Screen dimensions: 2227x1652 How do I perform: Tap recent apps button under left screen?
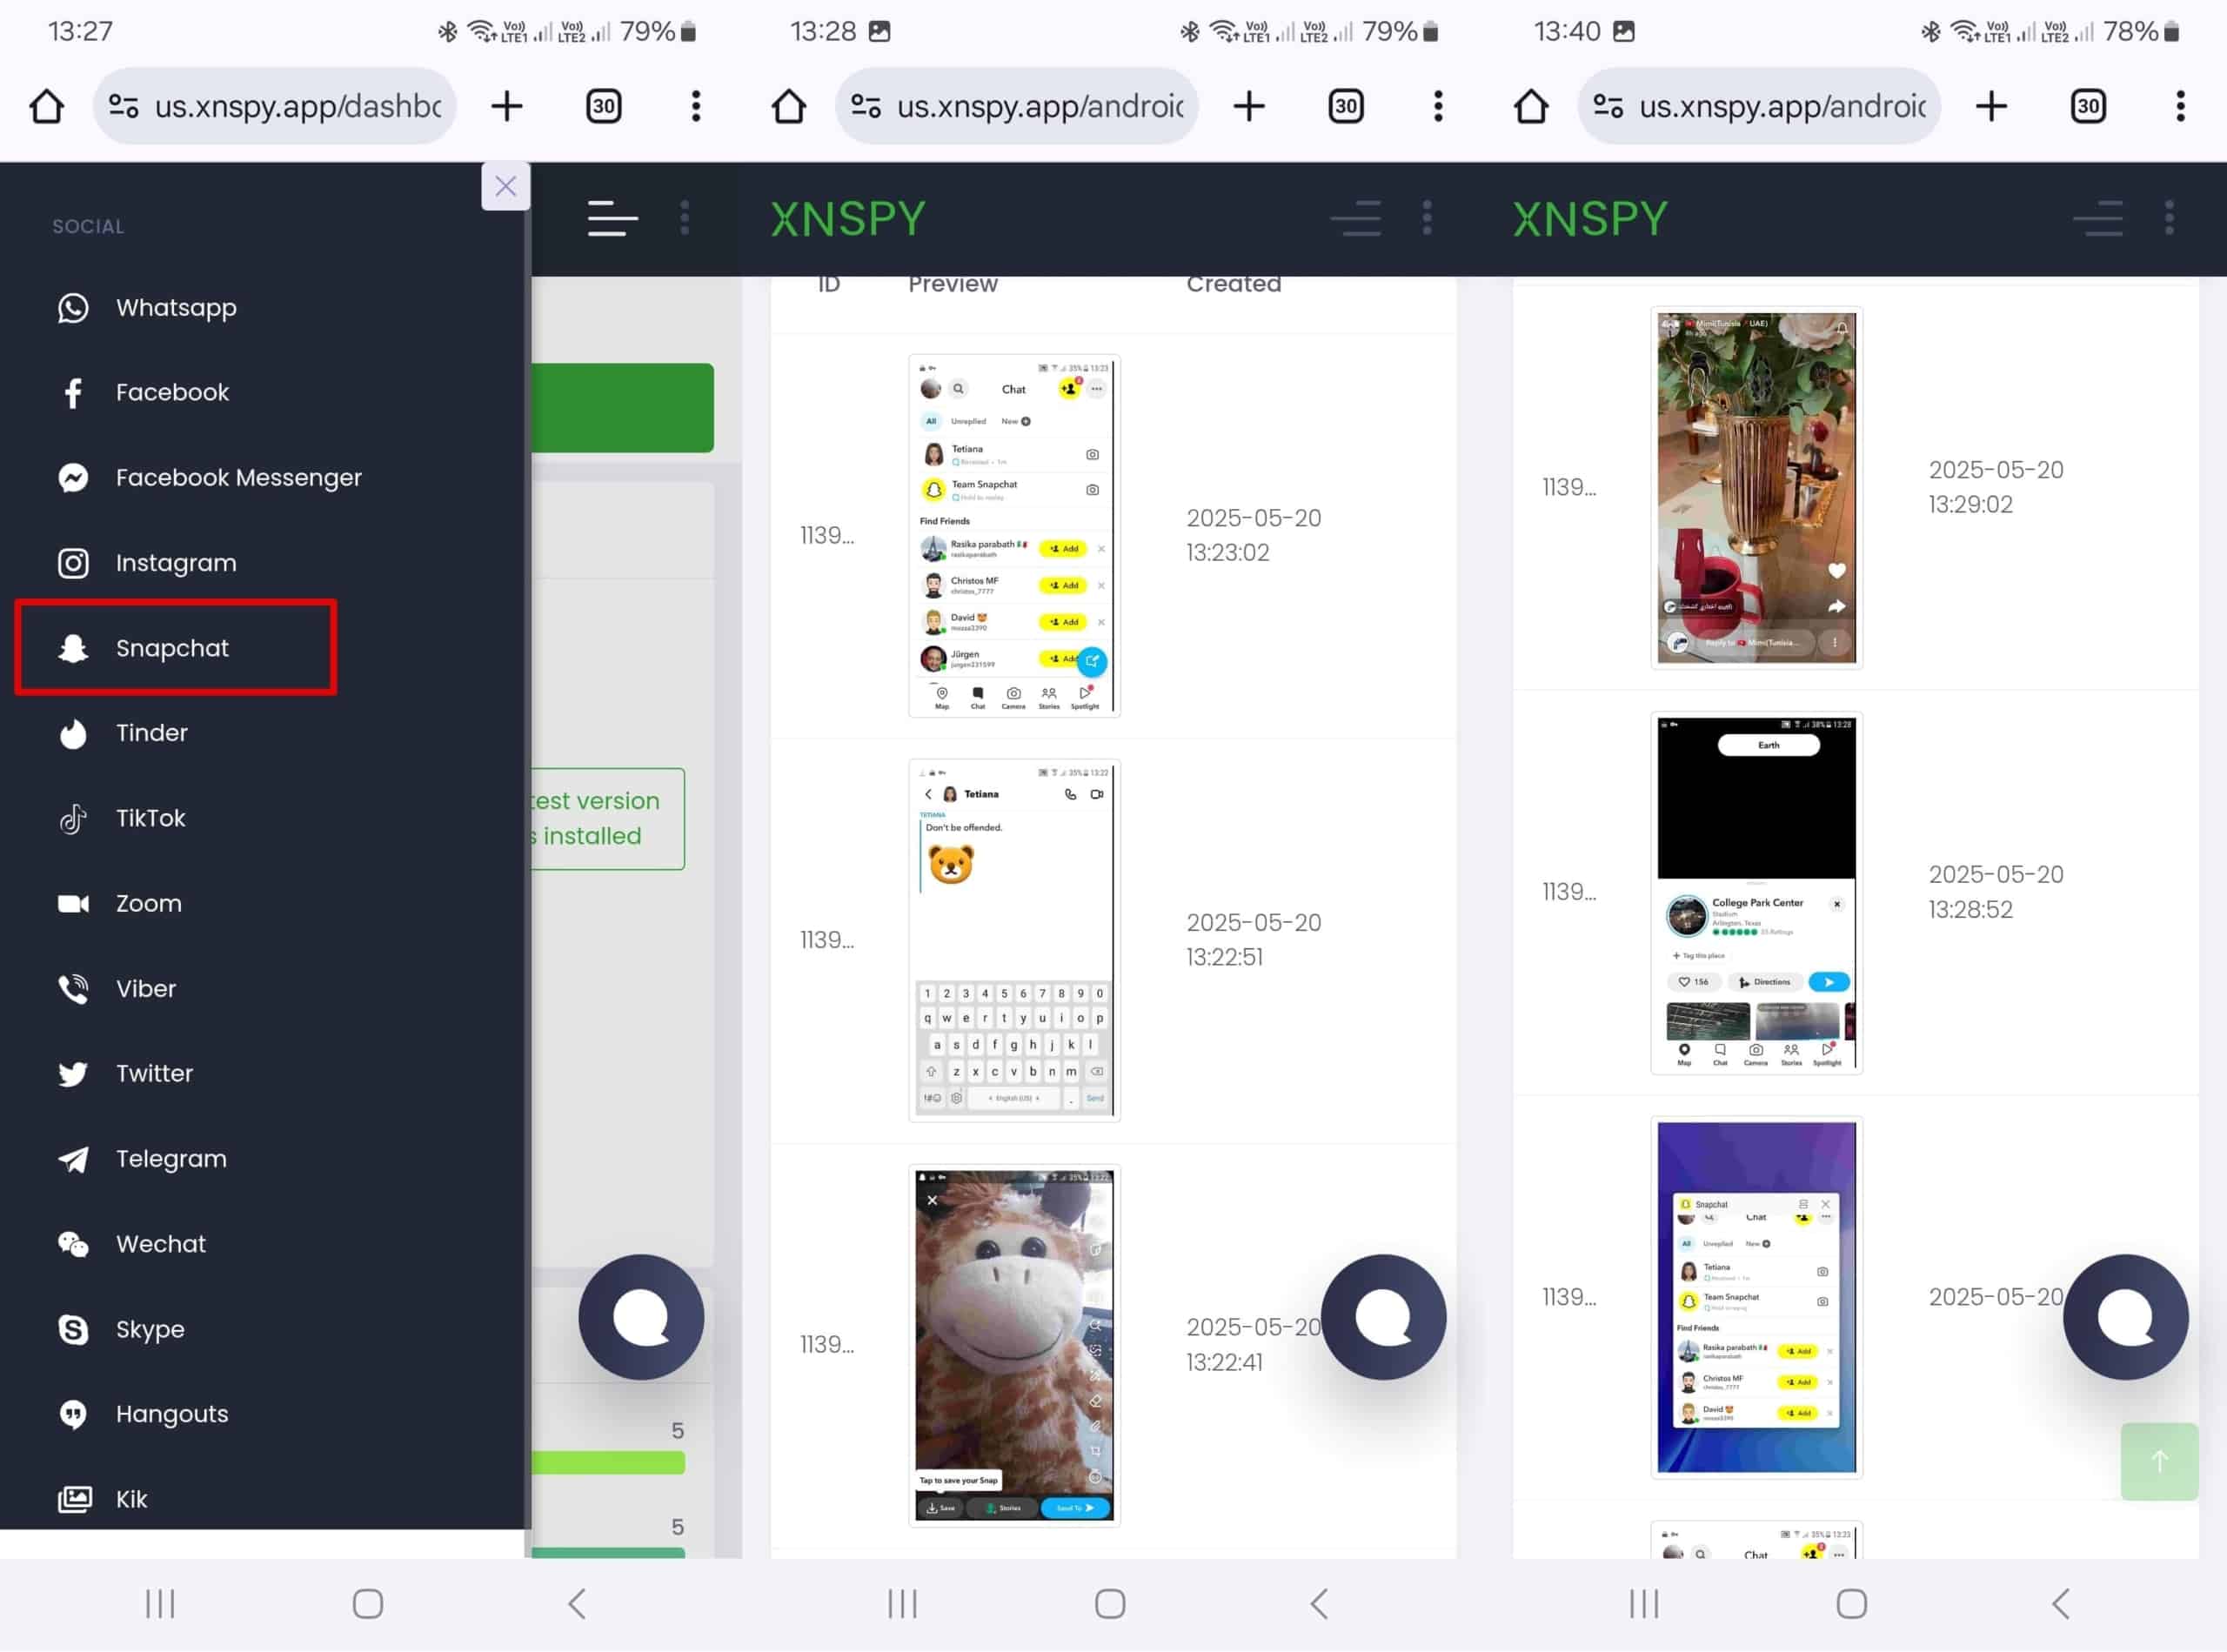click(160, 1604)
